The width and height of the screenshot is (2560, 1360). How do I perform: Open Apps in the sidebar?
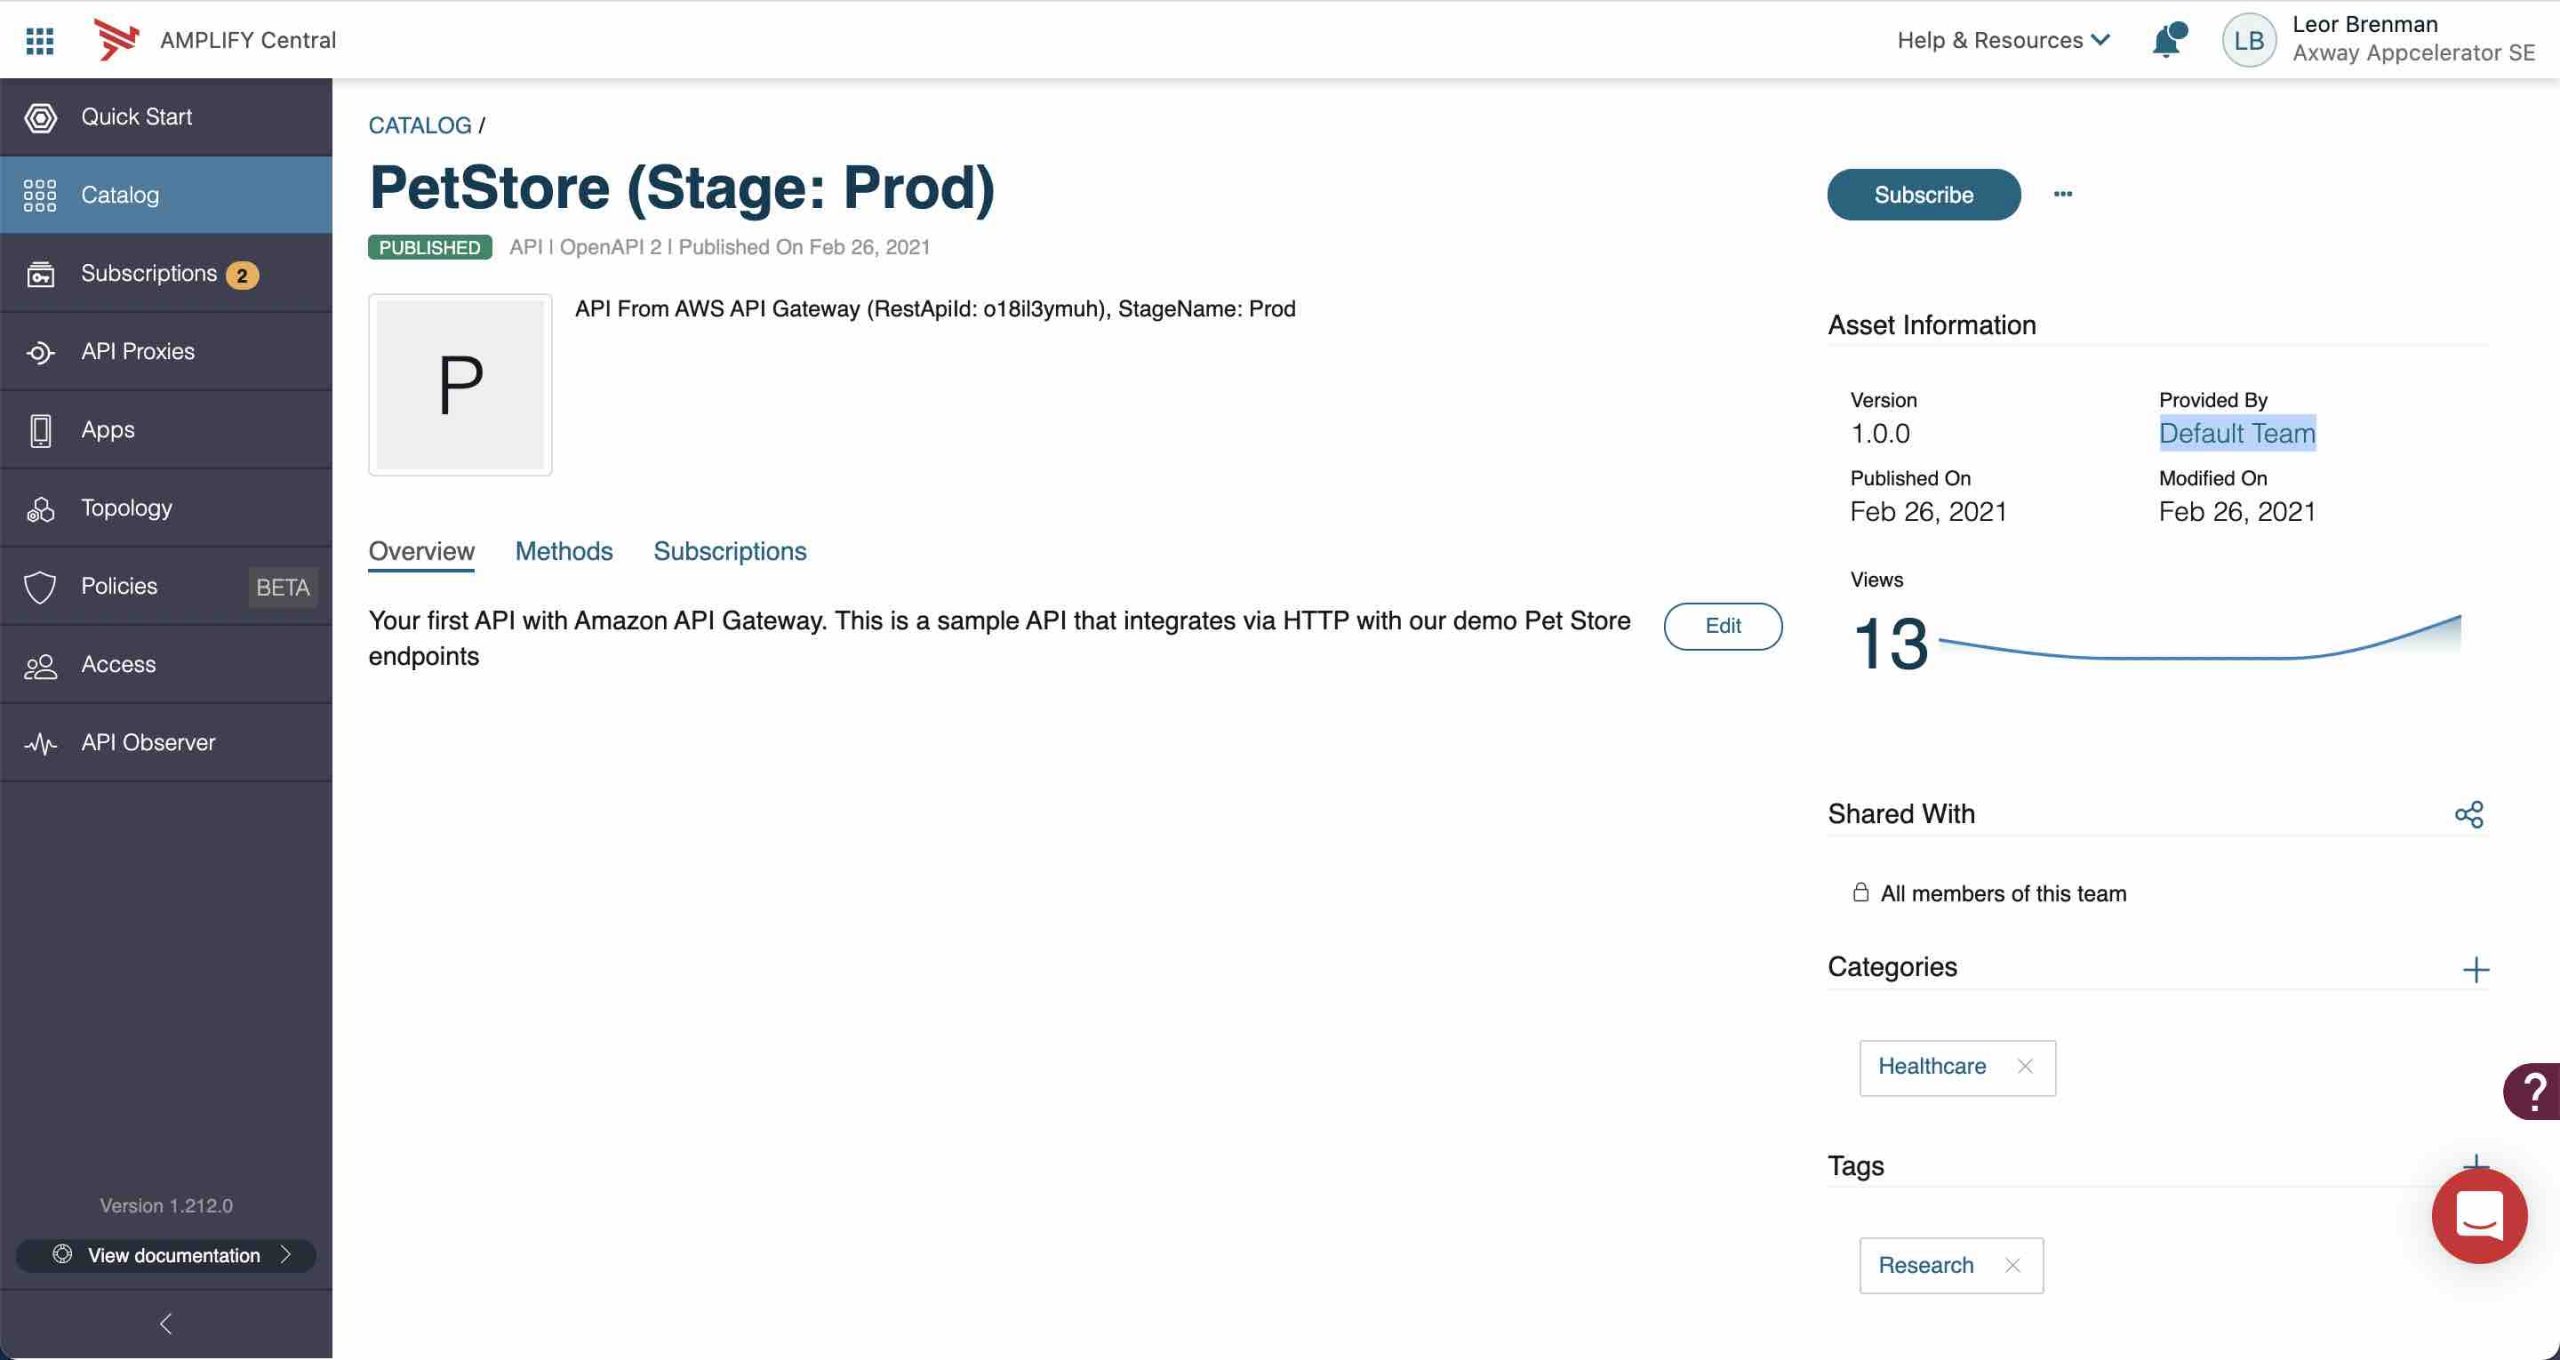(x=166, y=430)
